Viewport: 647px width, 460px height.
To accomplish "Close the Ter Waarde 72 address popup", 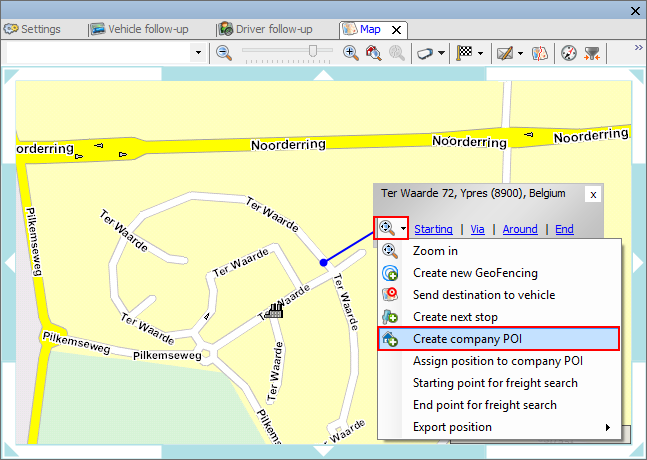I will coord(593,194).
